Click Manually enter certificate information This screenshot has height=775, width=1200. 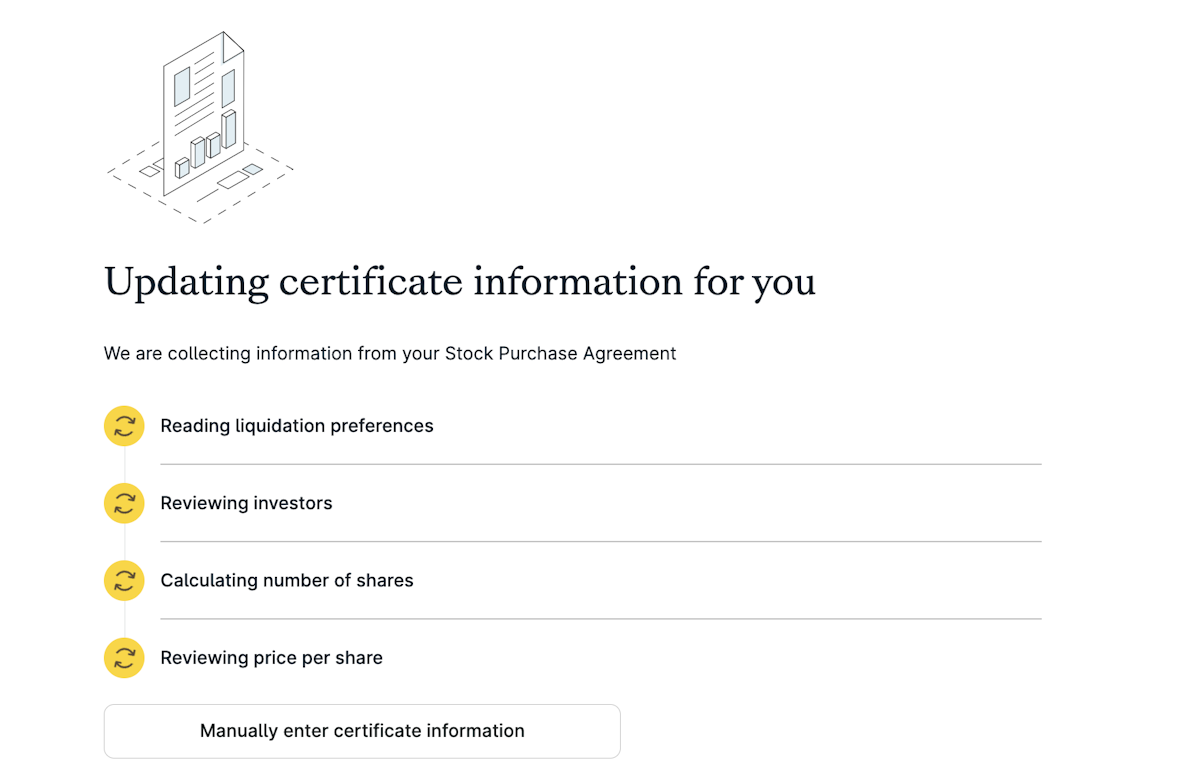(x=362, y=731)
